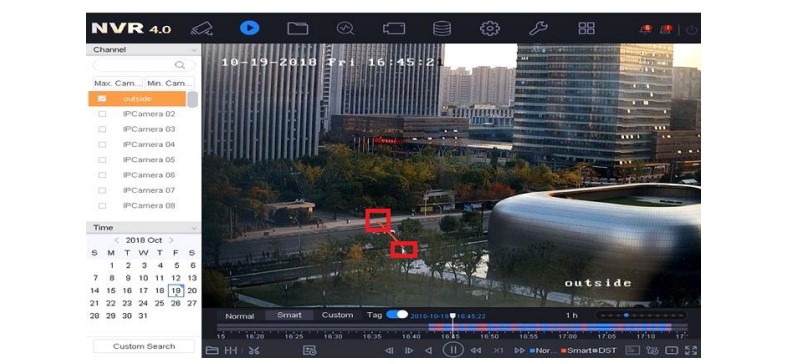This screenshot has height=364, width=811.
Task: Switch to Custom playback mode
Action: (337, 315)
